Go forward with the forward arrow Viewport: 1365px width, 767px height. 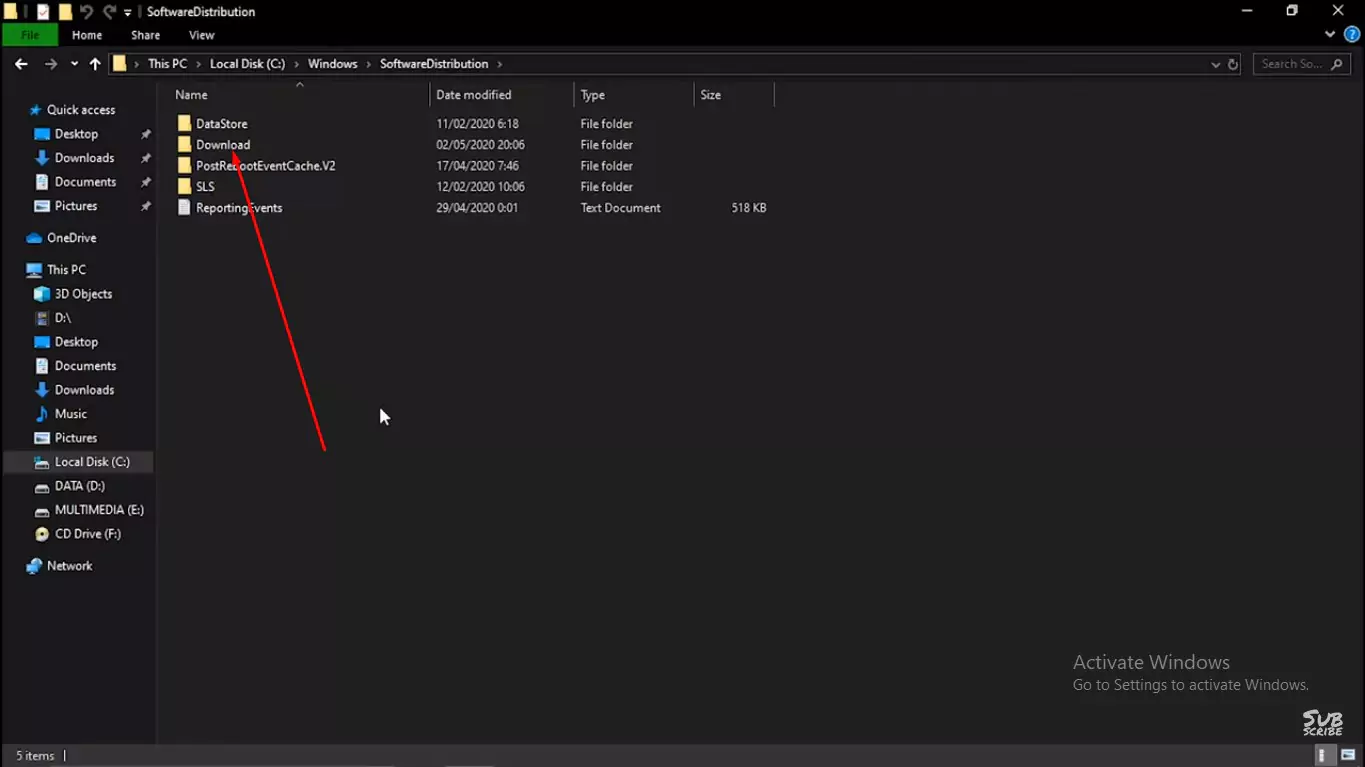click(x=50, y=64)
